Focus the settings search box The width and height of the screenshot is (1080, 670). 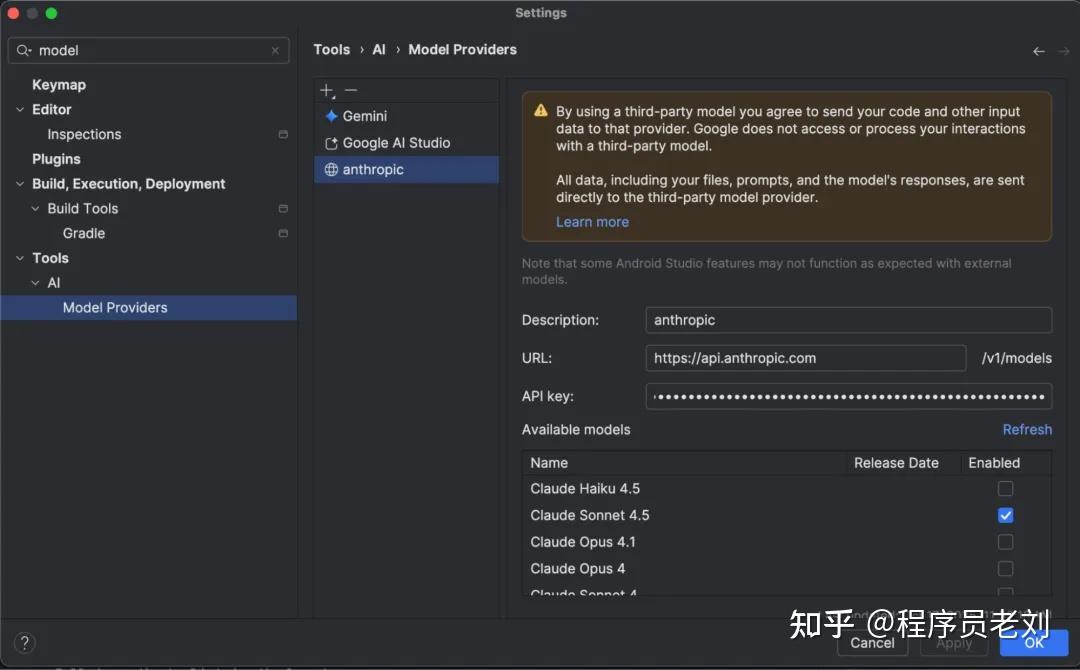(x=149, y=50)
